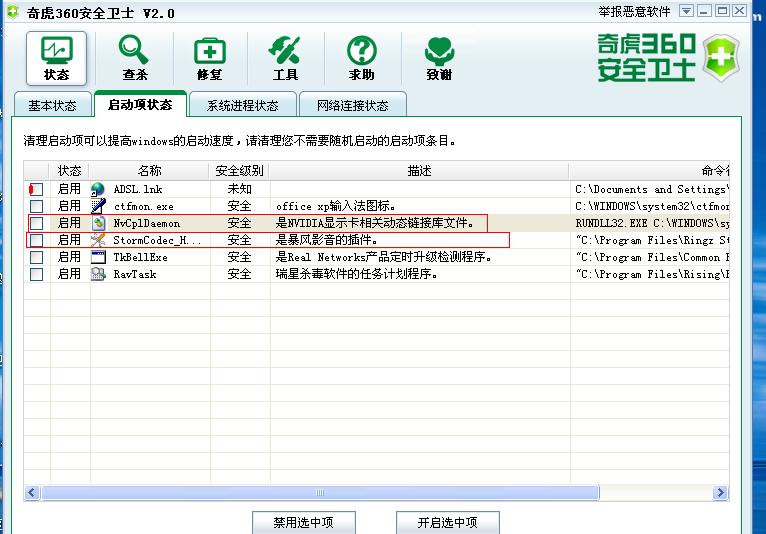This screenshot has height=534, width=766.
Task: Click the RavTask row icon
Action: pos(98,274)
